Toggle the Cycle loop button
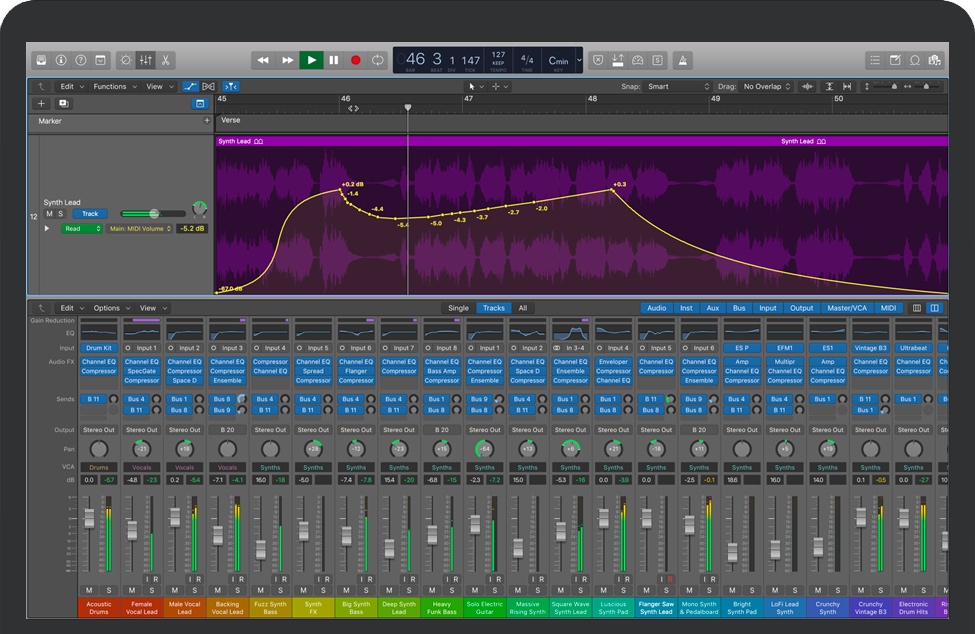 point(377,60)
